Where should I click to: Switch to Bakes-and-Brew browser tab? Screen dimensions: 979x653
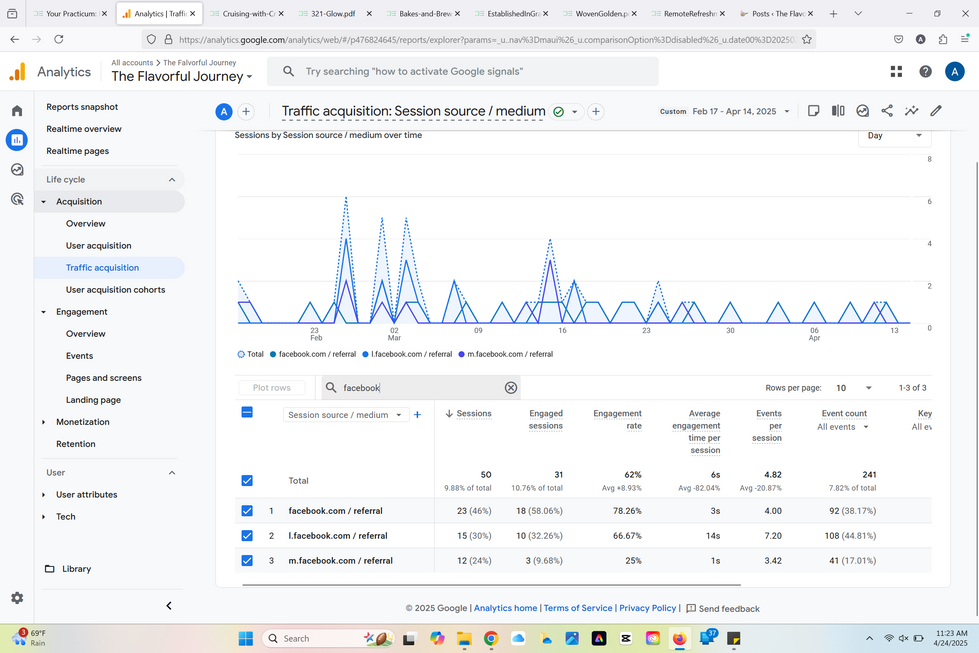coord(423,13)
